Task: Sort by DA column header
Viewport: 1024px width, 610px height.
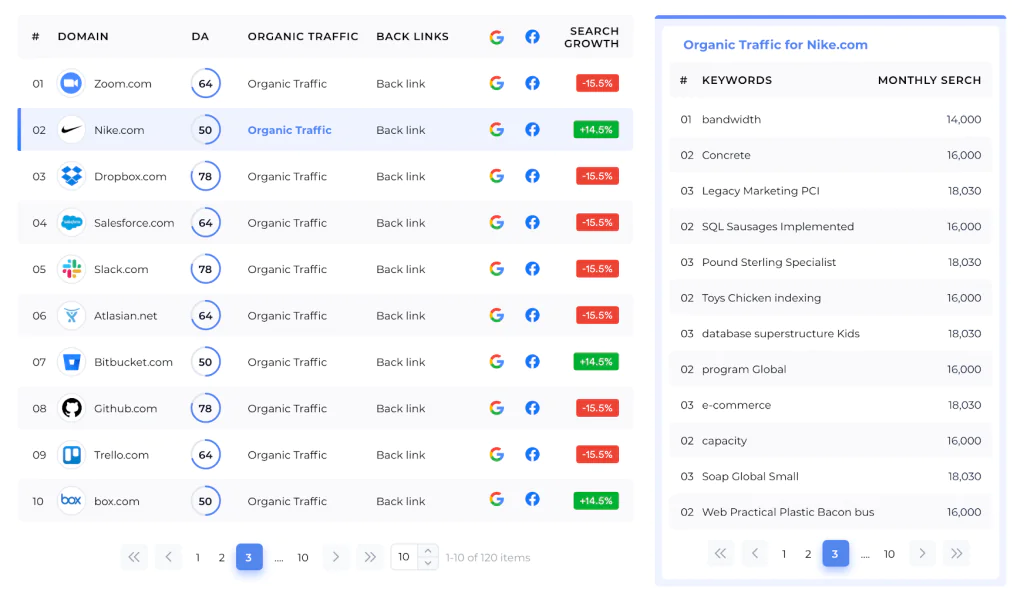Action: coord(200,37)
